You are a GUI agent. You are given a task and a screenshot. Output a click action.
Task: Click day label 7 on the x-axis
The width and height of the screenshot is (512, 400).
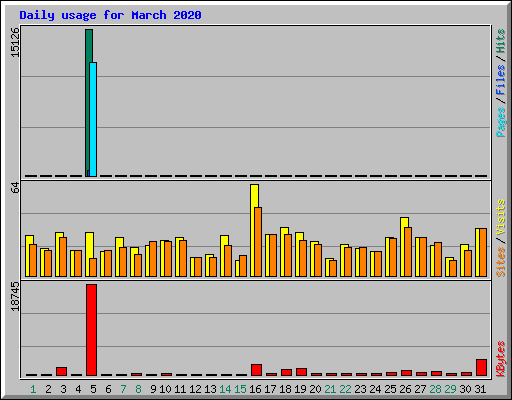tap(123, 389)
